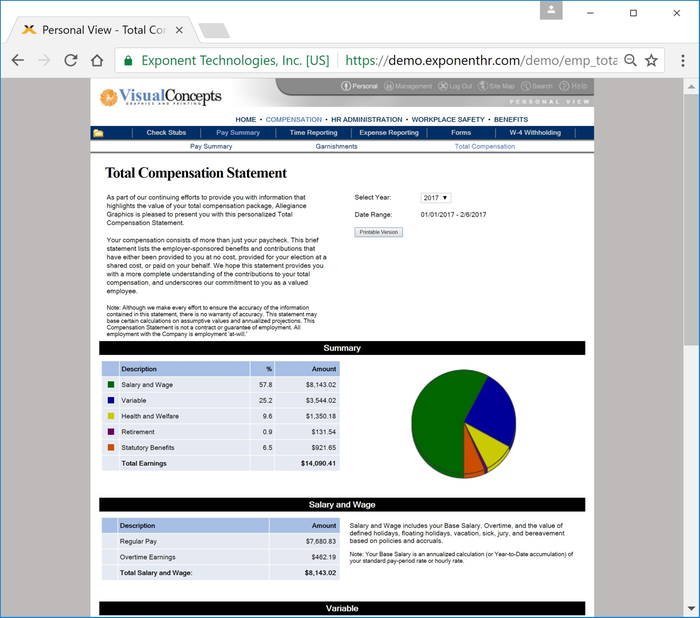Select the W-4 Withholding tab
This screenshot has height=618, width=700.
point(535,133)
